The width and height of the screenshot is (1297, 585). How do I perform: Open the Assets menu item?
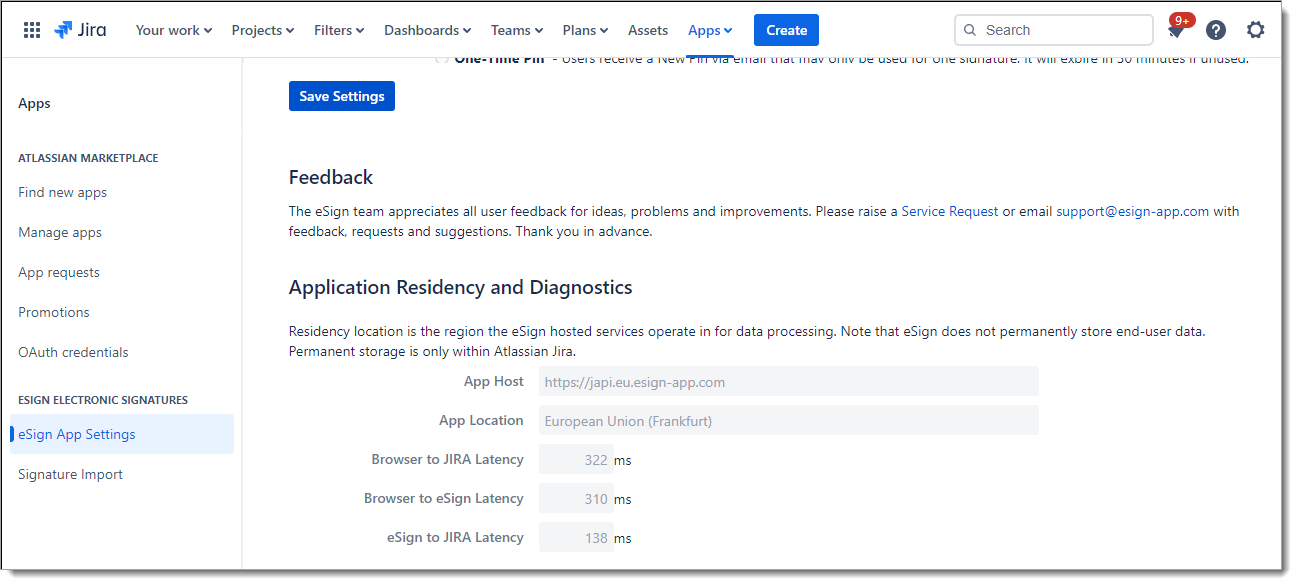[648, 30]
